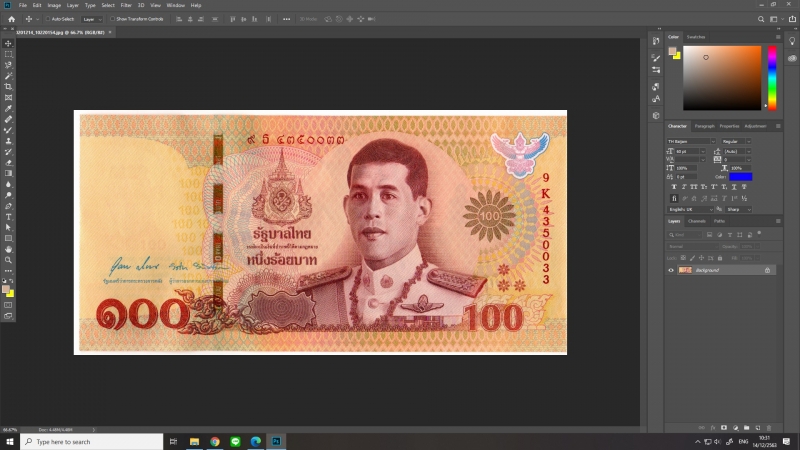Select the Eraser tool
The width and height of the screenshot is (800, 450).
click(8, 163)
